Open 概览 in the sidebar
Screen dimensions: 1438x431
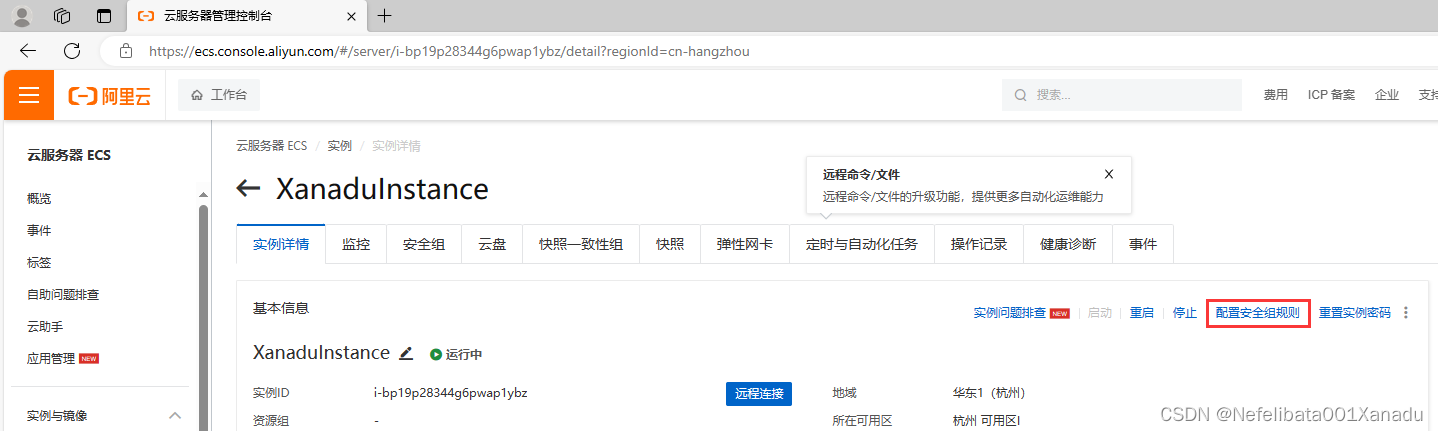click(39, 199)
